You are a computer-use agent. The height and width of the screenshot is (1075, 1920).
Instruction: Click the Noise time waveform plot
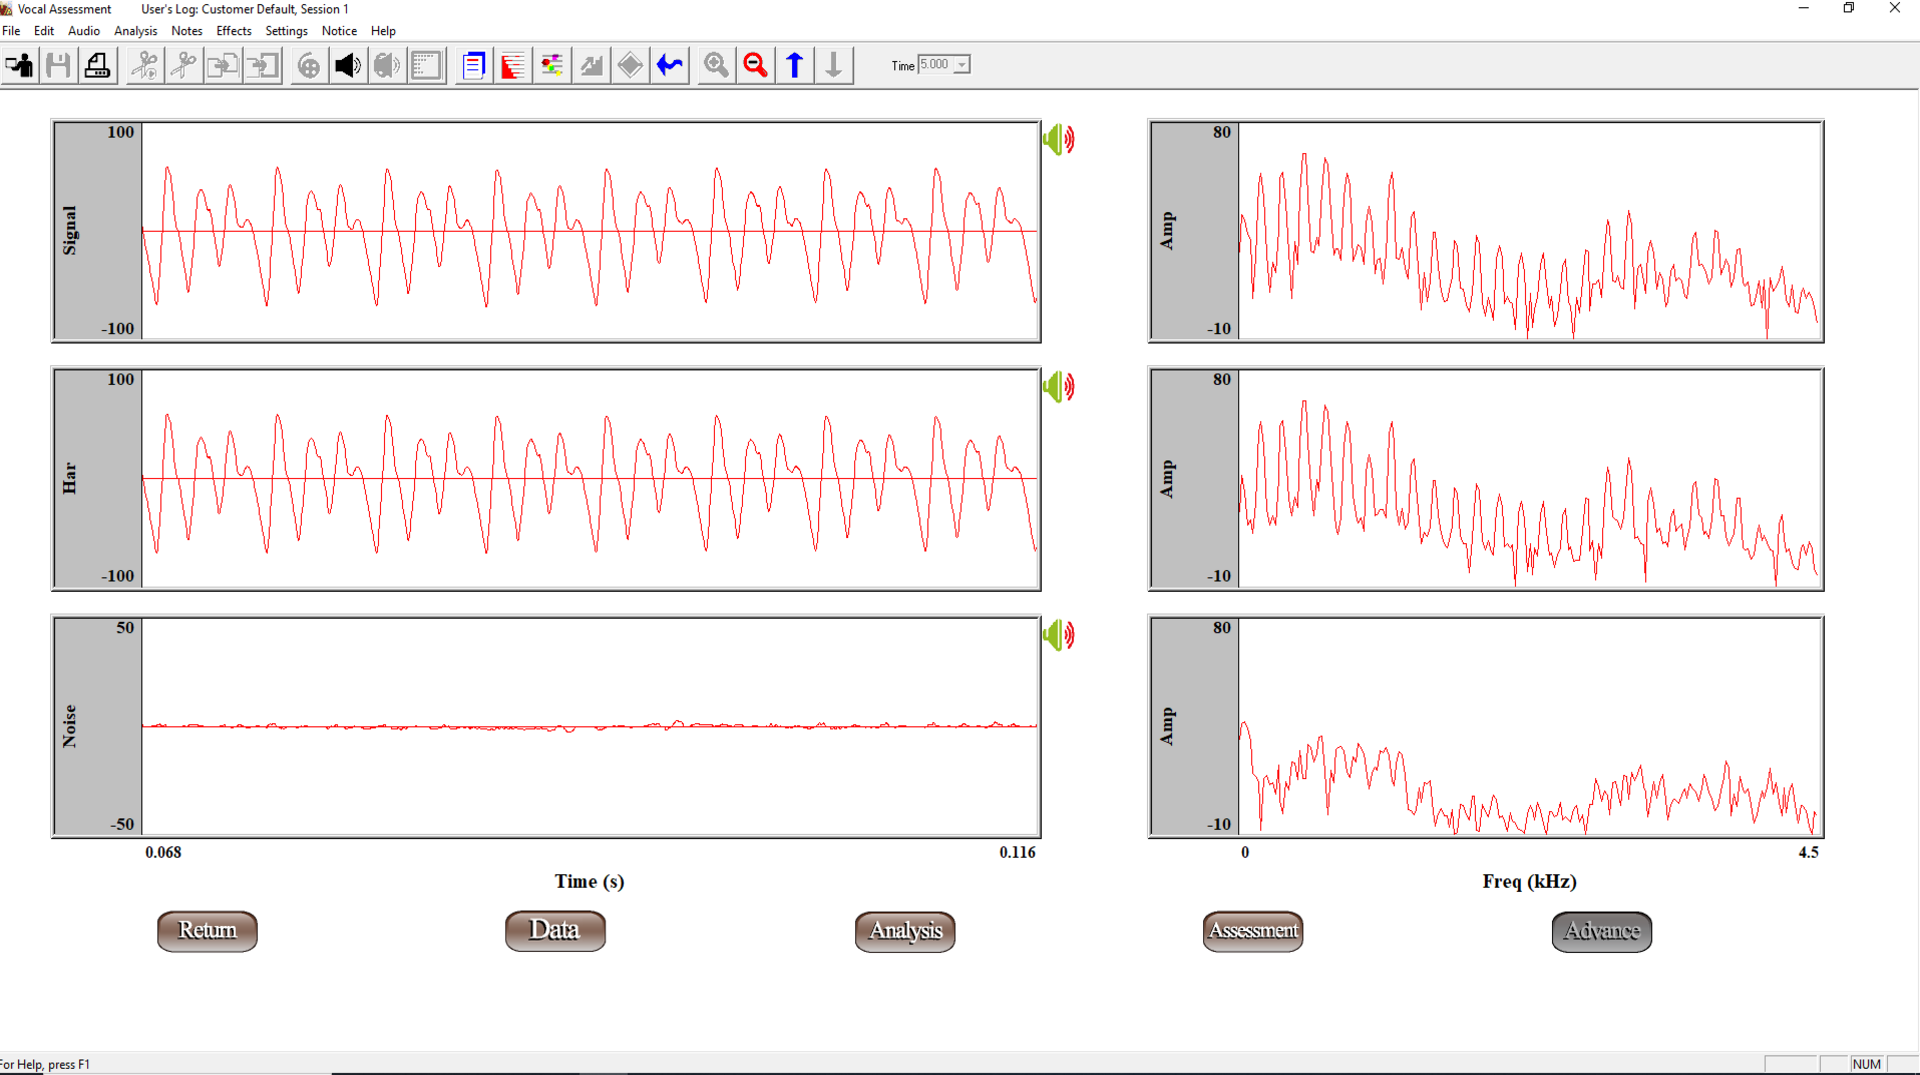pos(590,727)
